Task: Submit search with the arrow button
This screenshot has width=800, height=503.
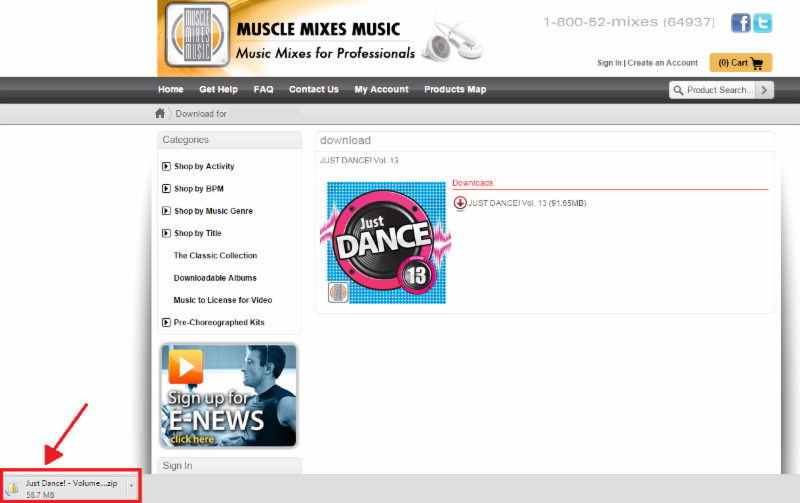Action: 764,90
